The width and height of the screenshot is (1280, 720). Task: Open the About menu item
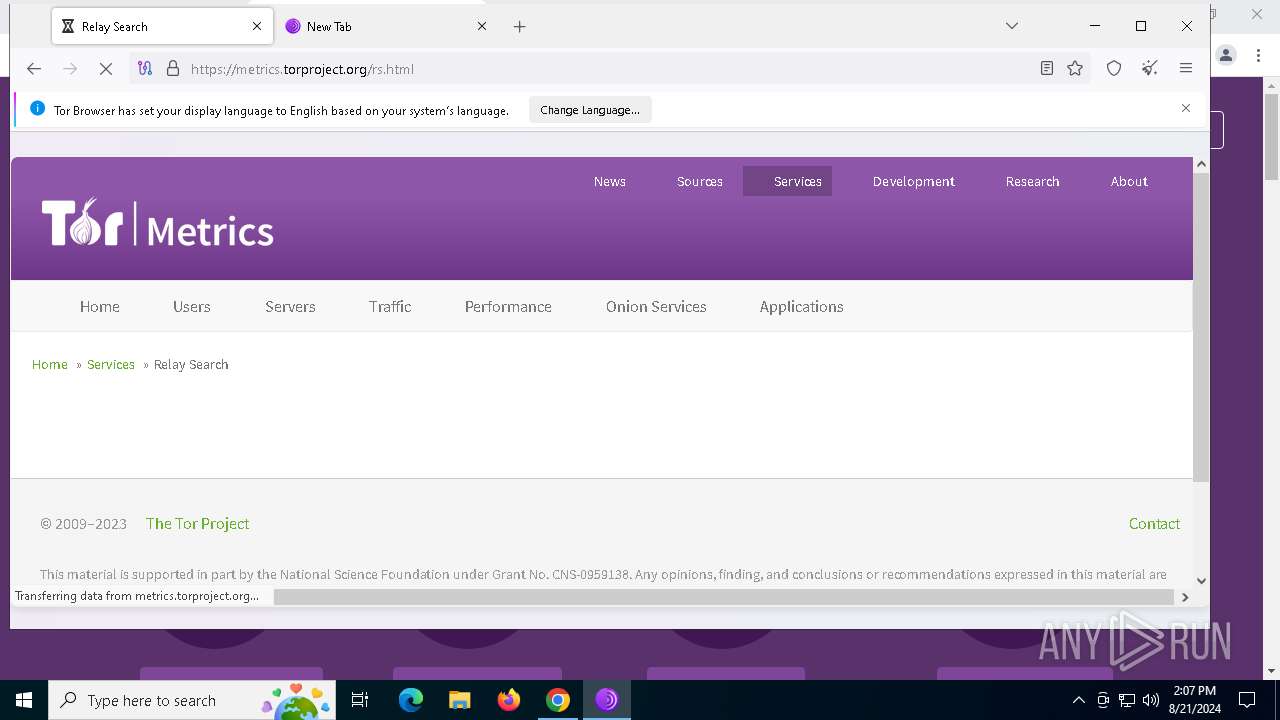tap(1129, 181)
